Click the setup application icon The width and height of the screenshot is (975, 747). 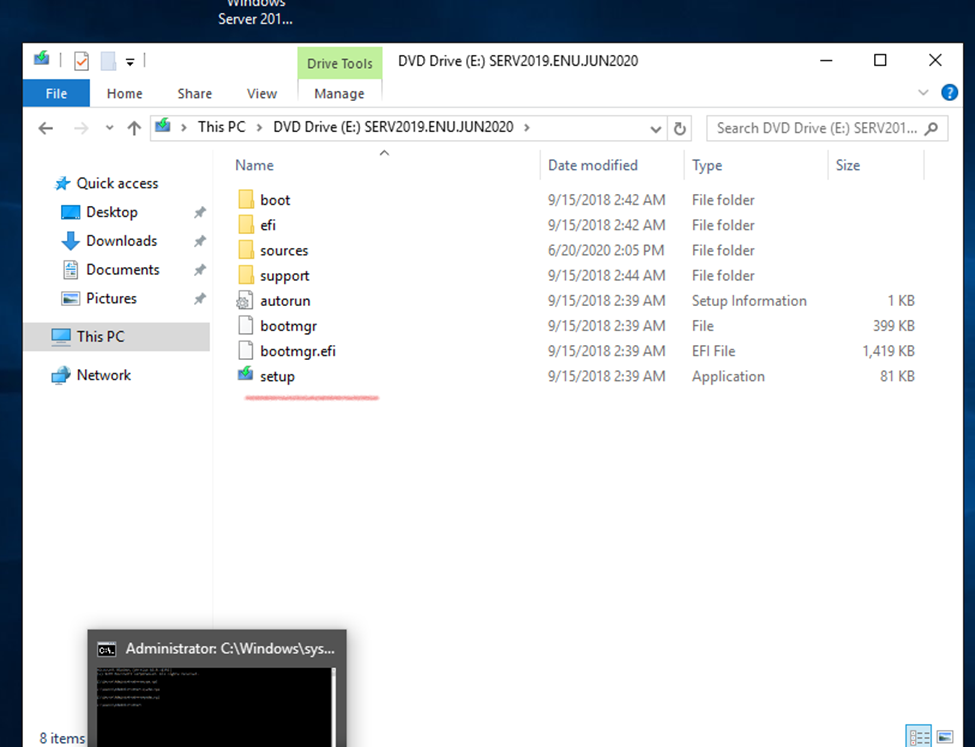246,376
